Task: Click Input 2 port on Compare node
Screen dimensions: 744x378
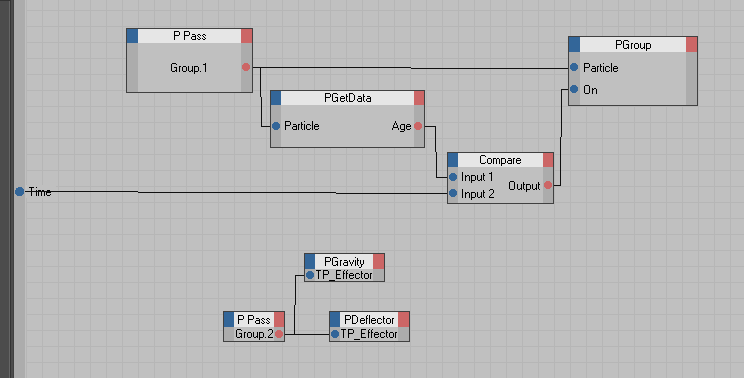Action: (453, 194)
